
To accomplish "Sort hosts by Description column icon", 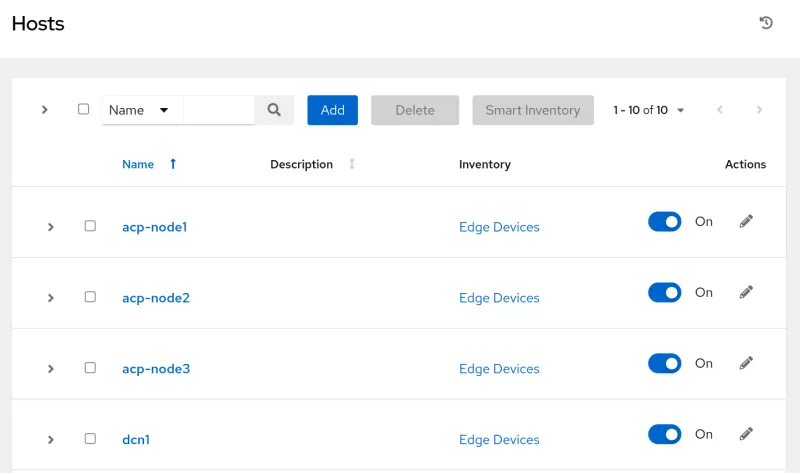I will pyautogui.click(x=351, y=164).
